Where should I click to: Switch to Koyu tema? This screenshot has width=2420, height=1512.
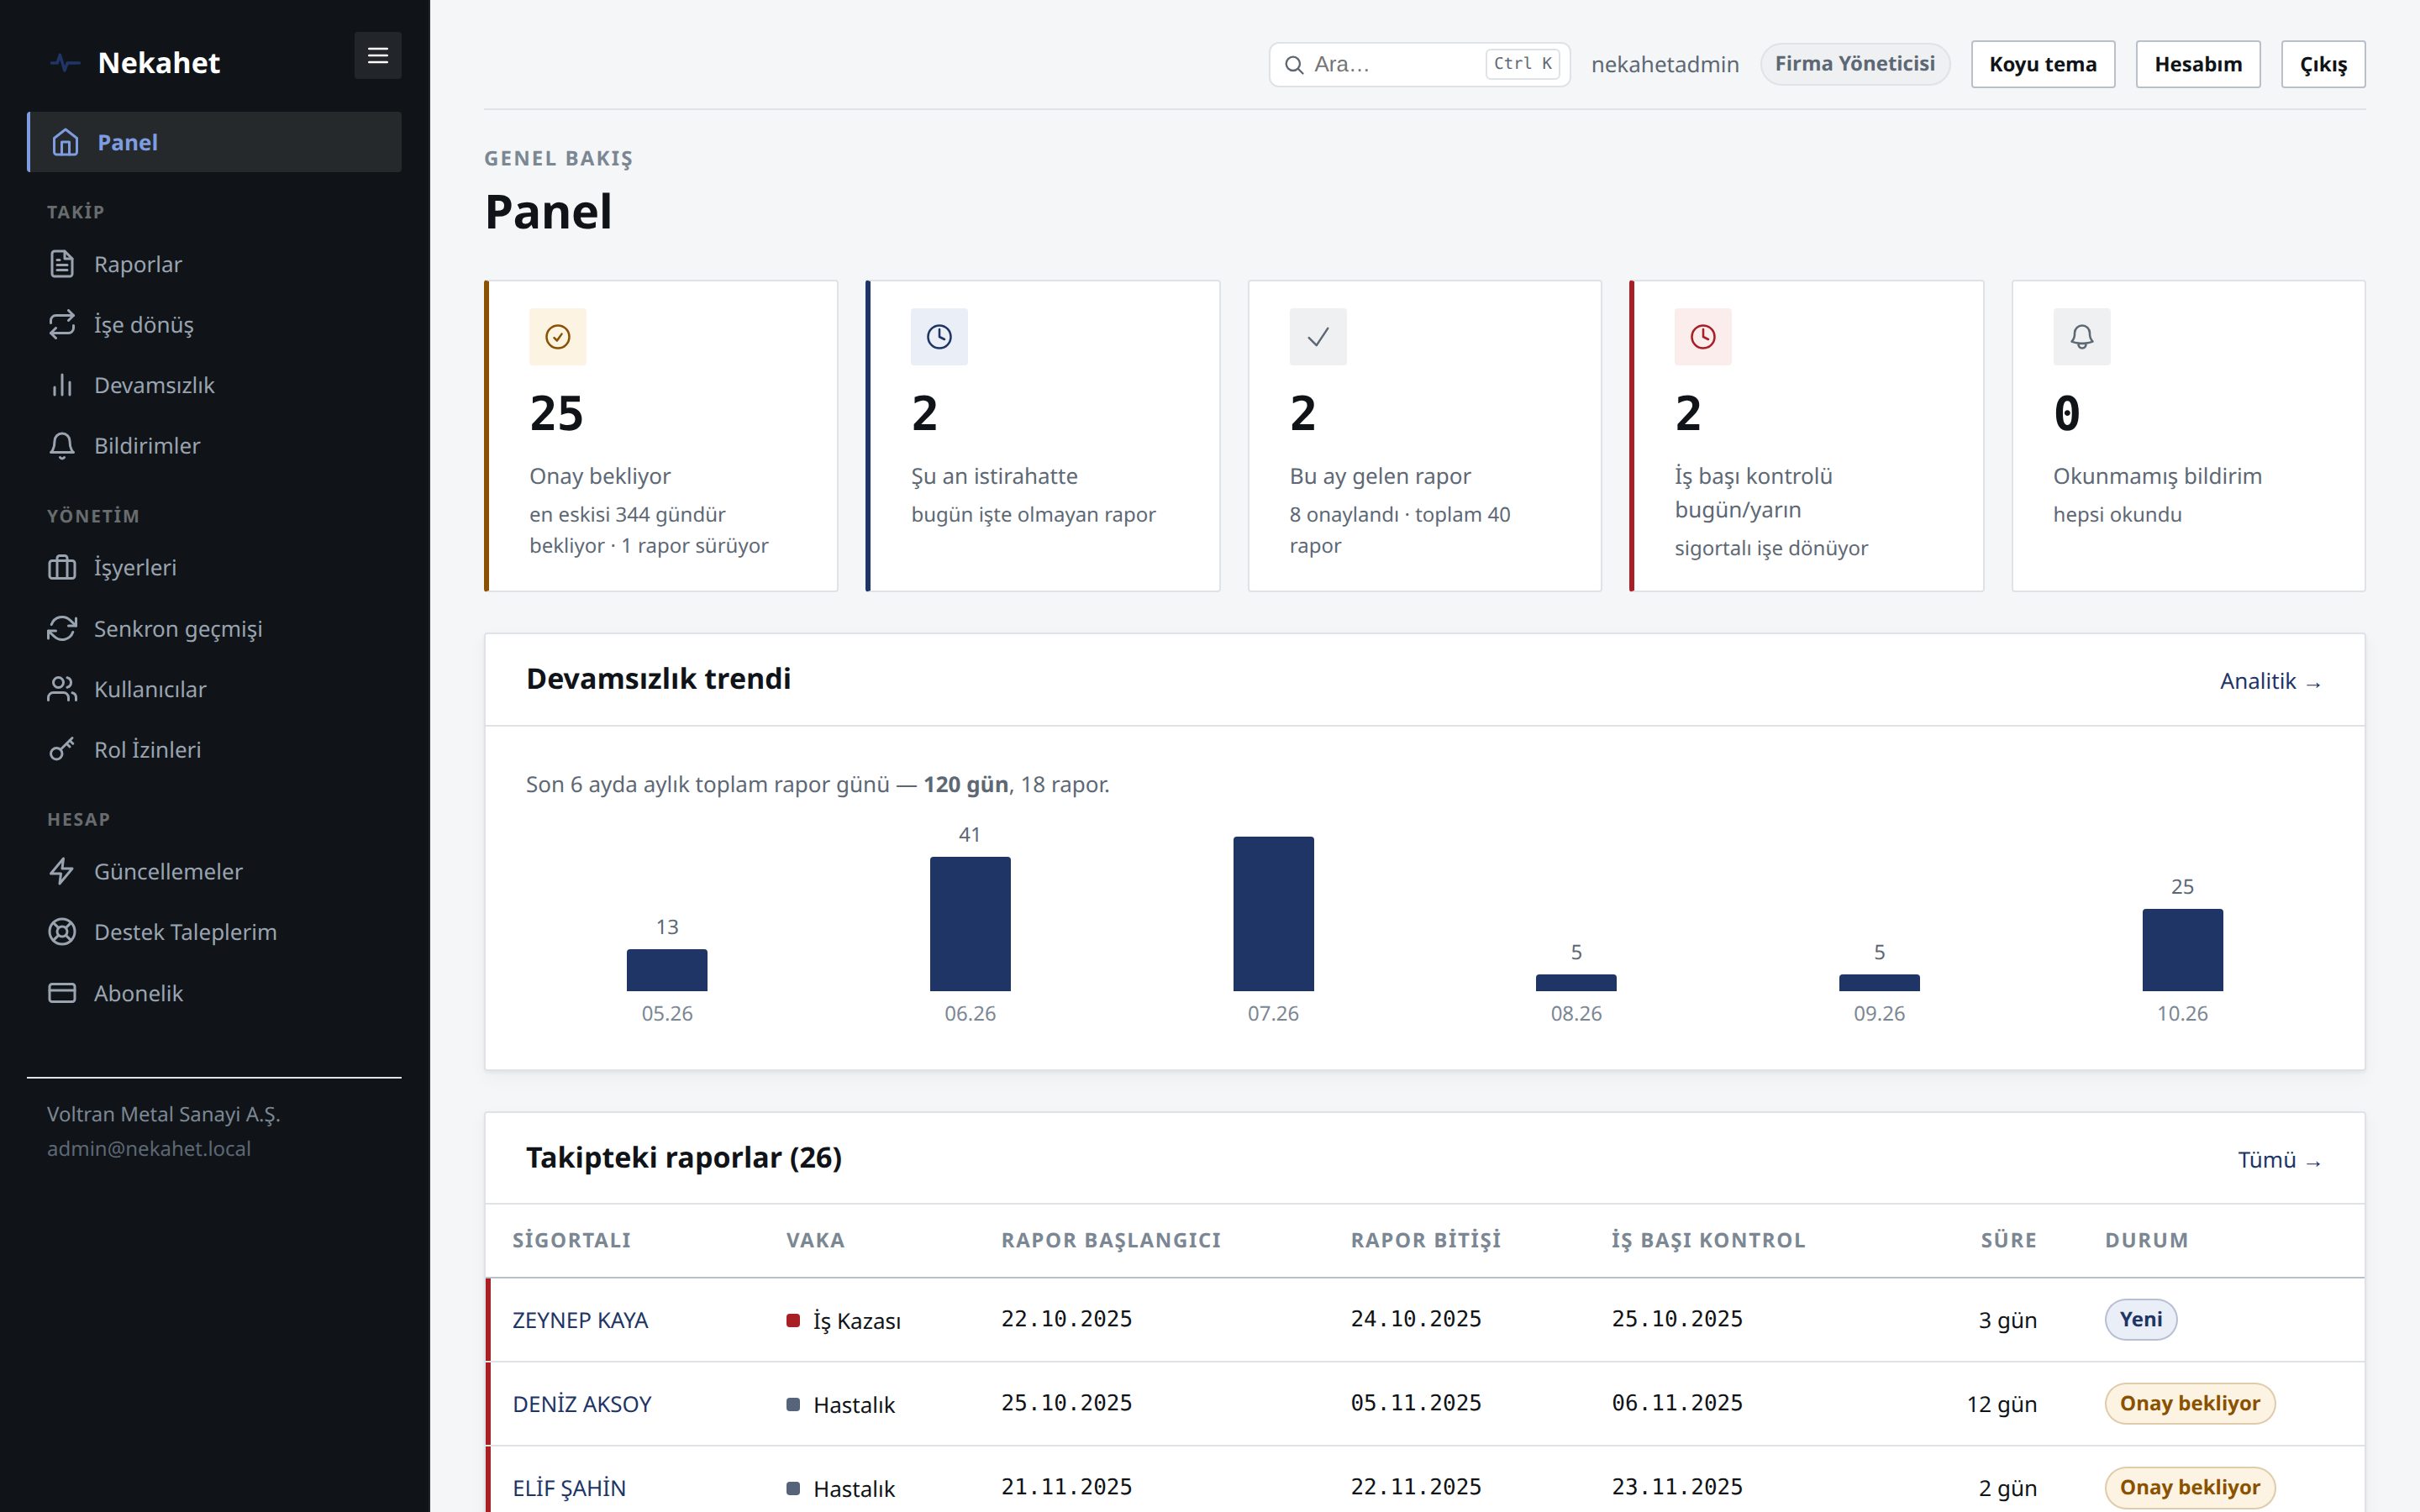point(2042,64)
